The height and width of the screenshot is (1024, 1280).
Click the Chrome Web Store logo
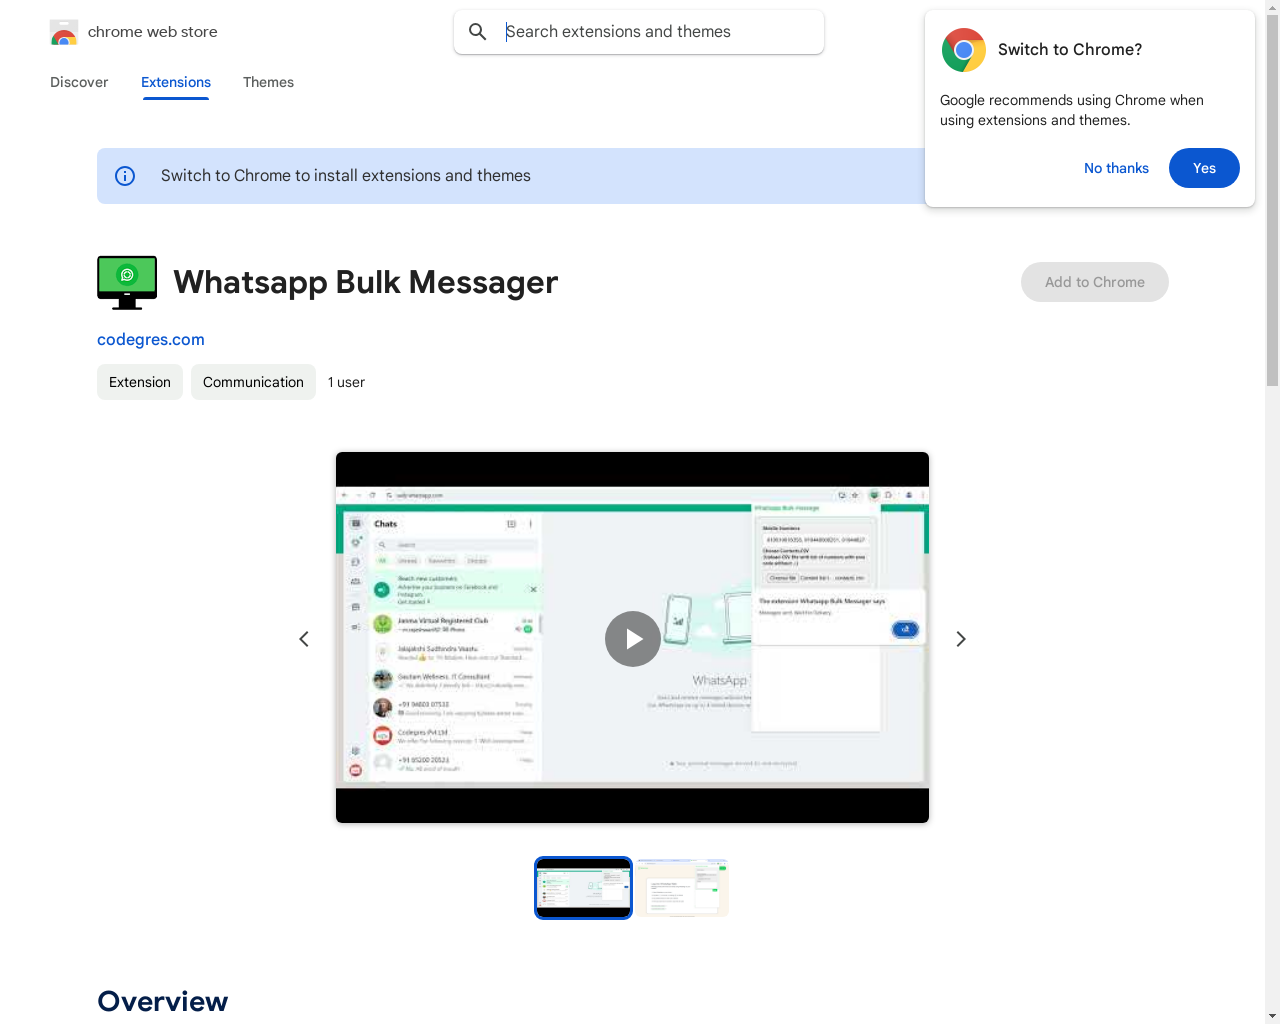click(64, 32)
